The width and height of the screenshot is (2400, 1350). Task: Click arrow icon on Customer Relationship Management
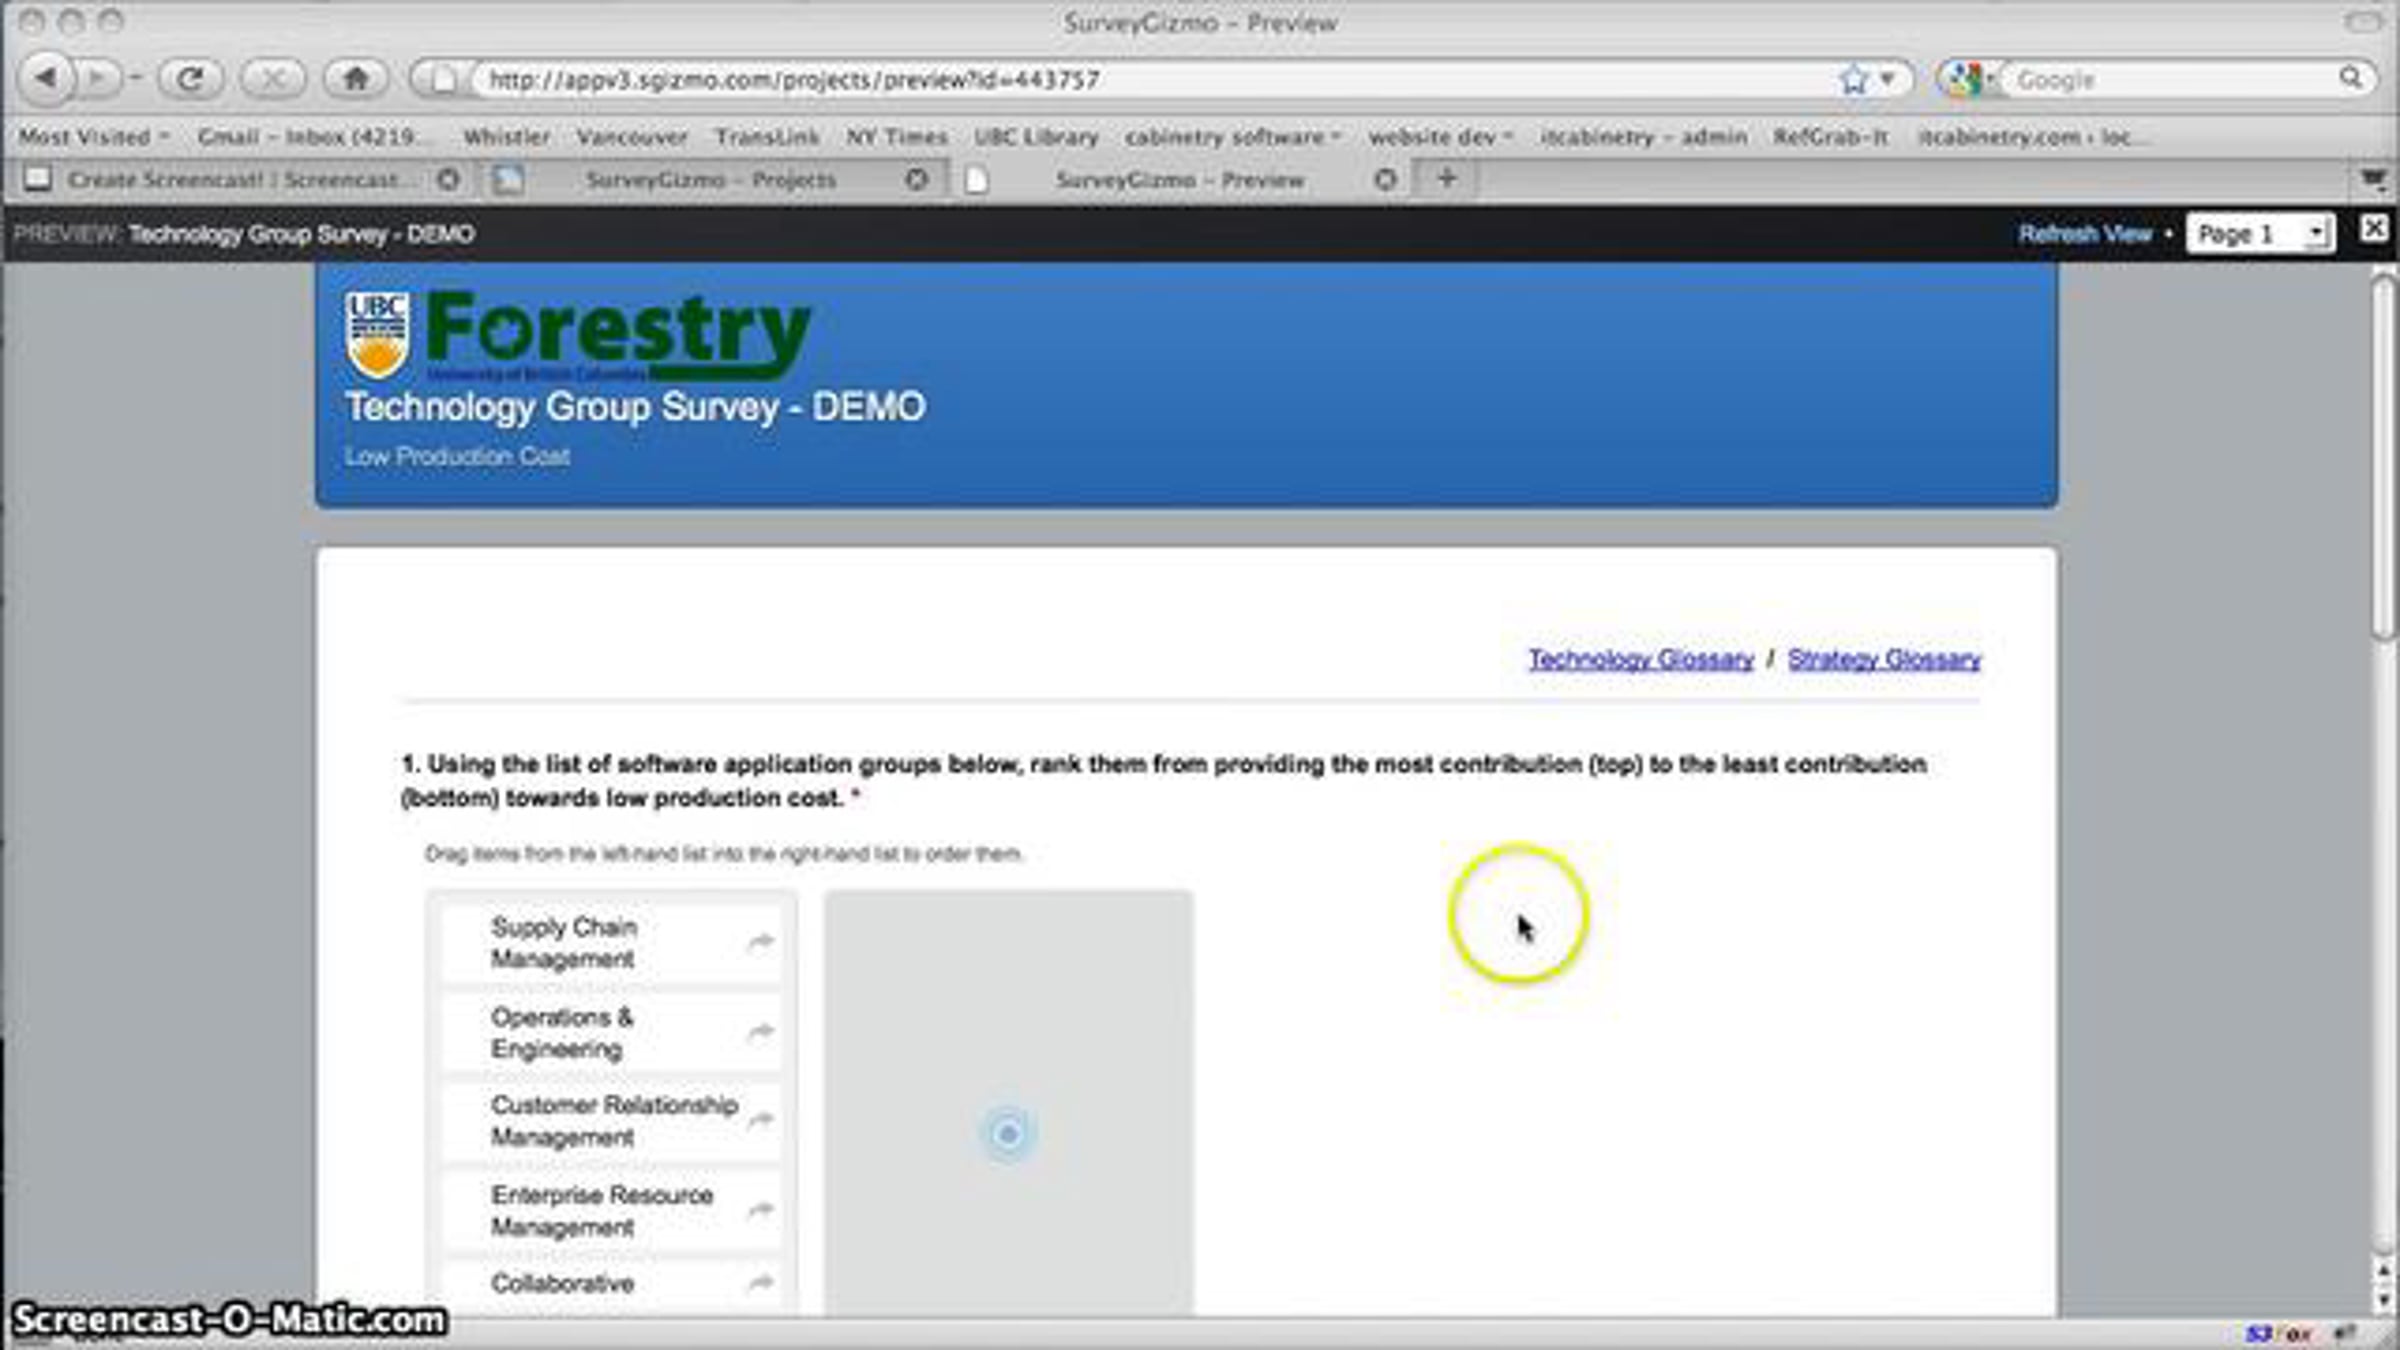761,1119
